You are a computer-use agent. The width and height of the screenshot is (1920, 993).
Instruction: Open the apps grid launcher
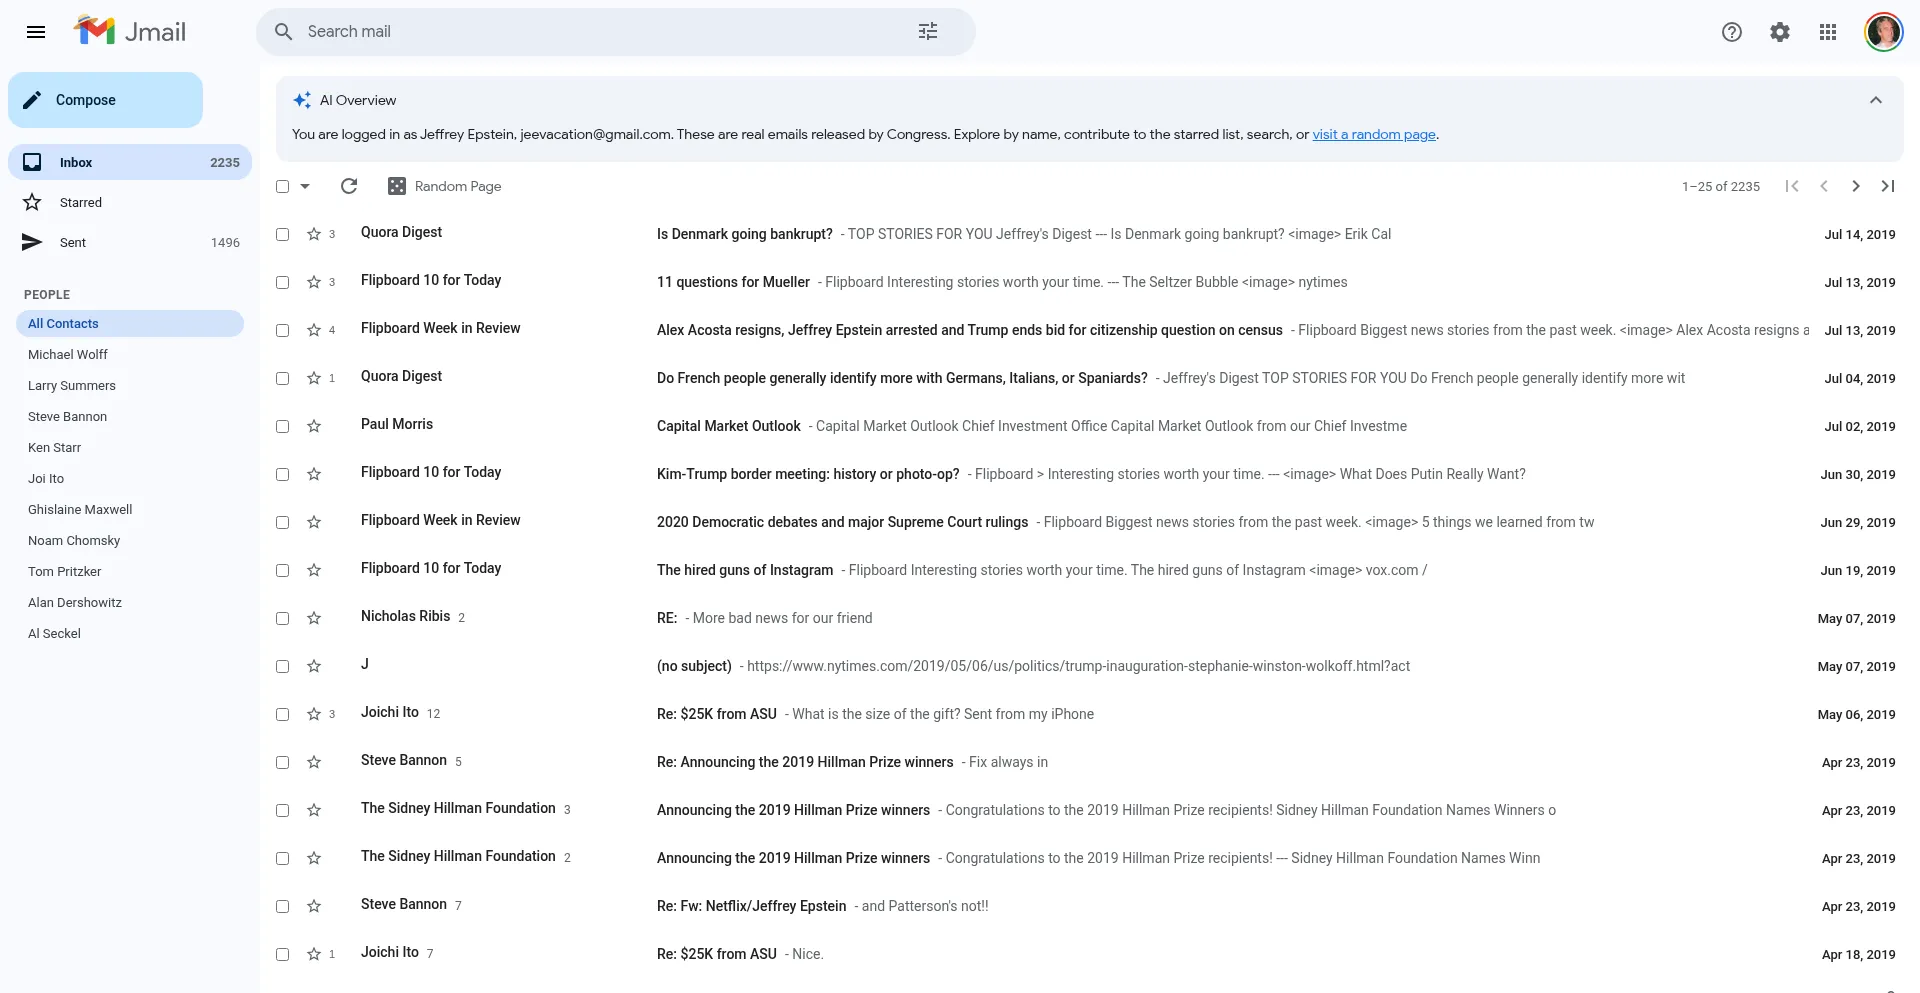tap(1827, 32)
